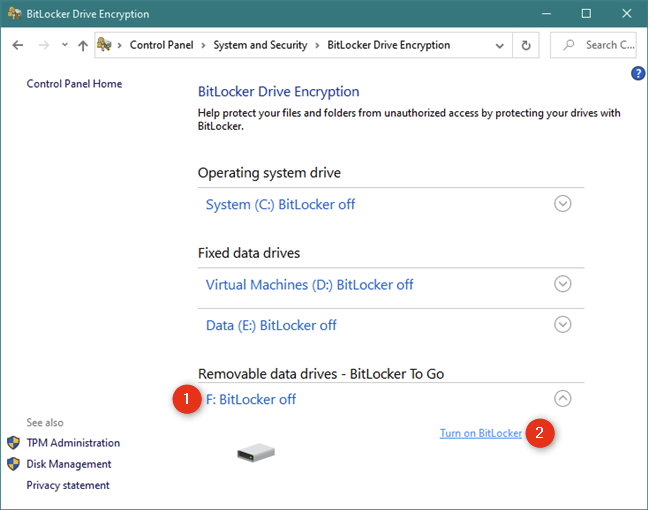Click chevron after Control Panel breadcrumb
Screen dimensions: 648x510
point(203,45)
